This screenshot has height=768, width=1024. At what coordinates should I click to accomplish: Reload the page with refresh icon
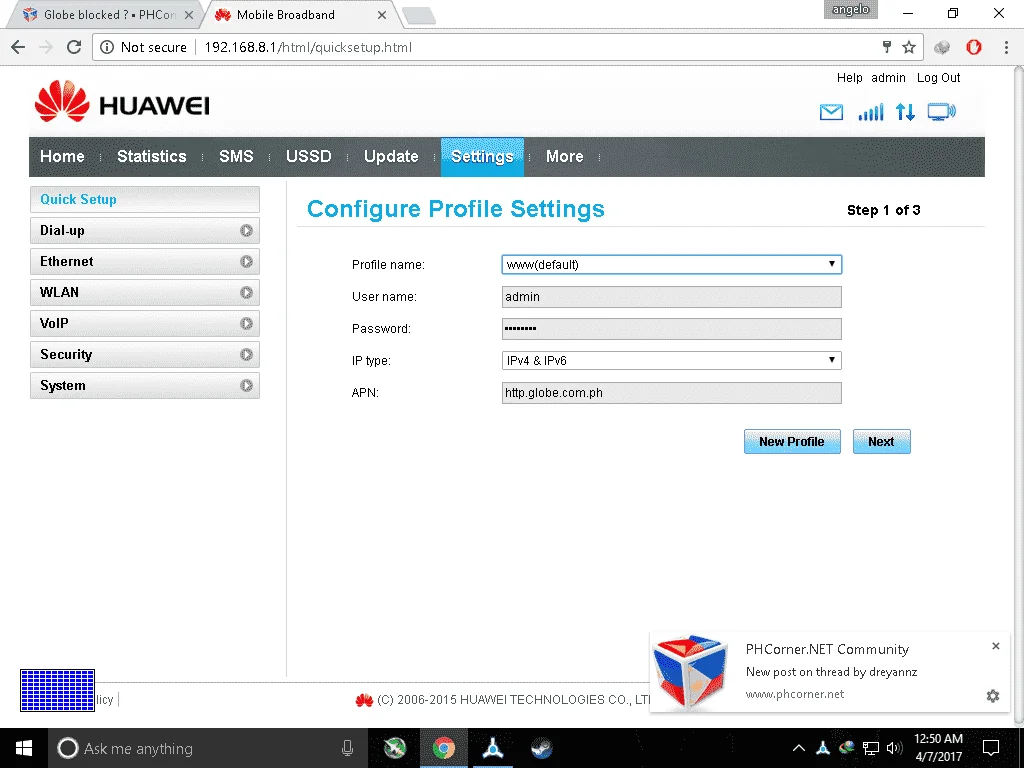pyautogui.click(x=74, y=47)
